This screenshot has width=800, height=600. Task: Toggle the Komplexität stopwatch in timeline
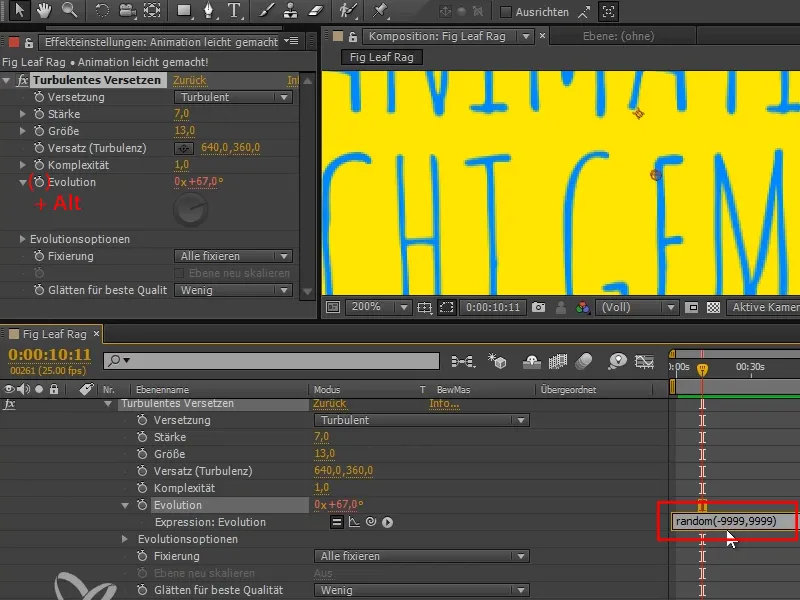pyautogui.click(x=142, y=488)
